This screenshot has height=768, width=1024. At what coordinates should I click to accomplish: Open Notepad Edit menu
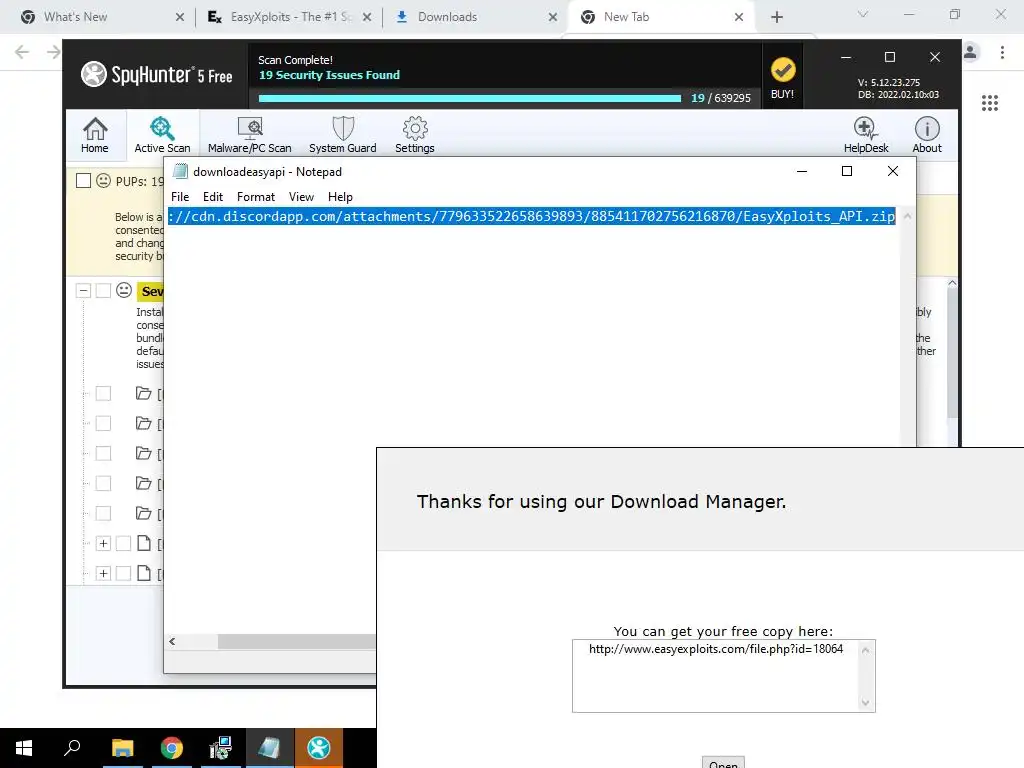tap(213, 197)
